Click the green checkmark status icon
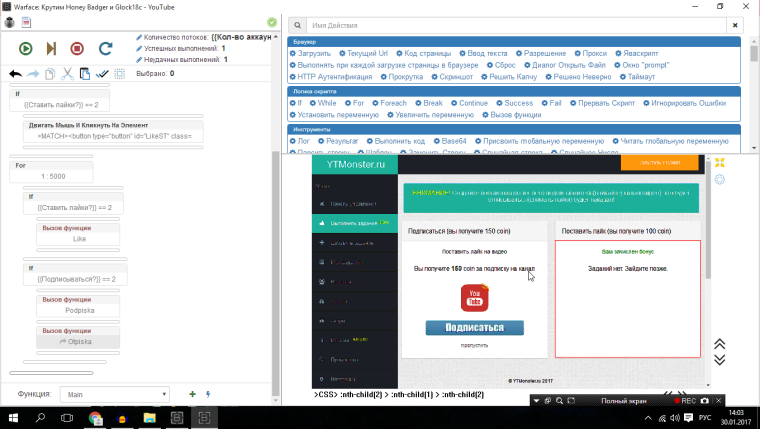Screen dimensions: 760x429 tap(272, 22)
